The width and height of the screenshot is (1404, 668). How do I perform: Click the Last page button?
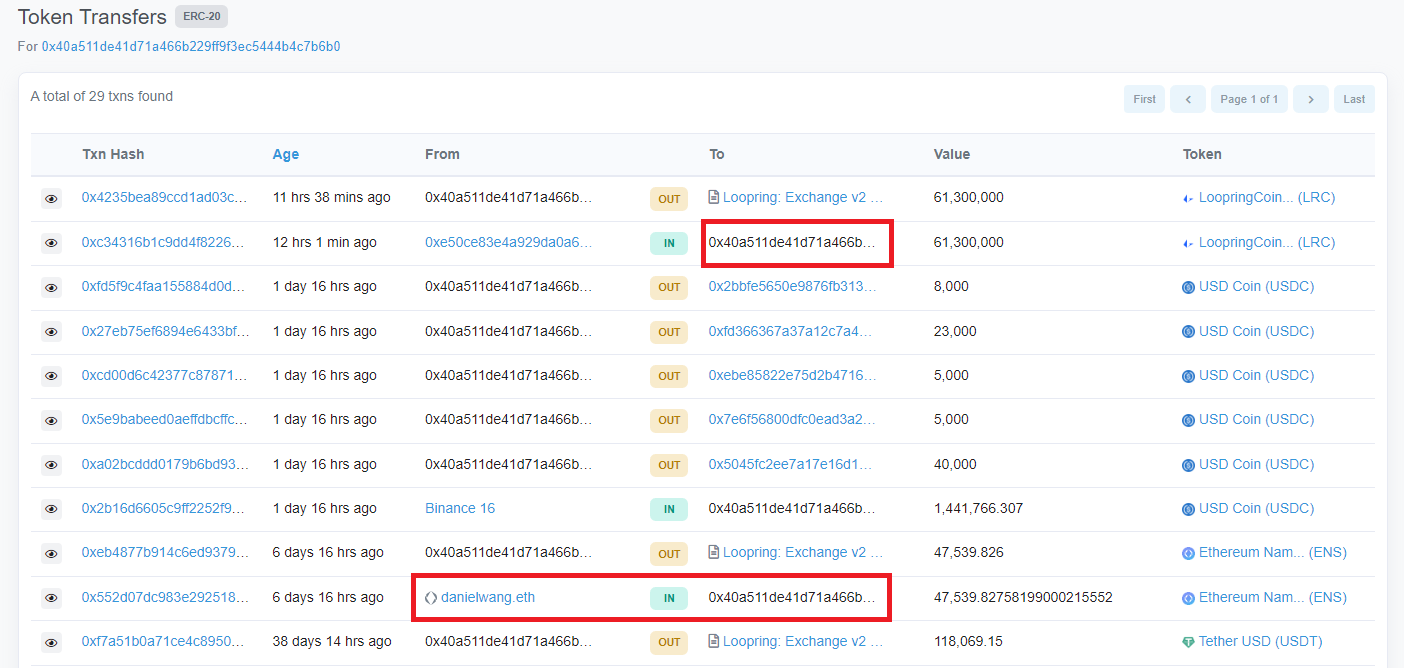[x=1354, y=99]
